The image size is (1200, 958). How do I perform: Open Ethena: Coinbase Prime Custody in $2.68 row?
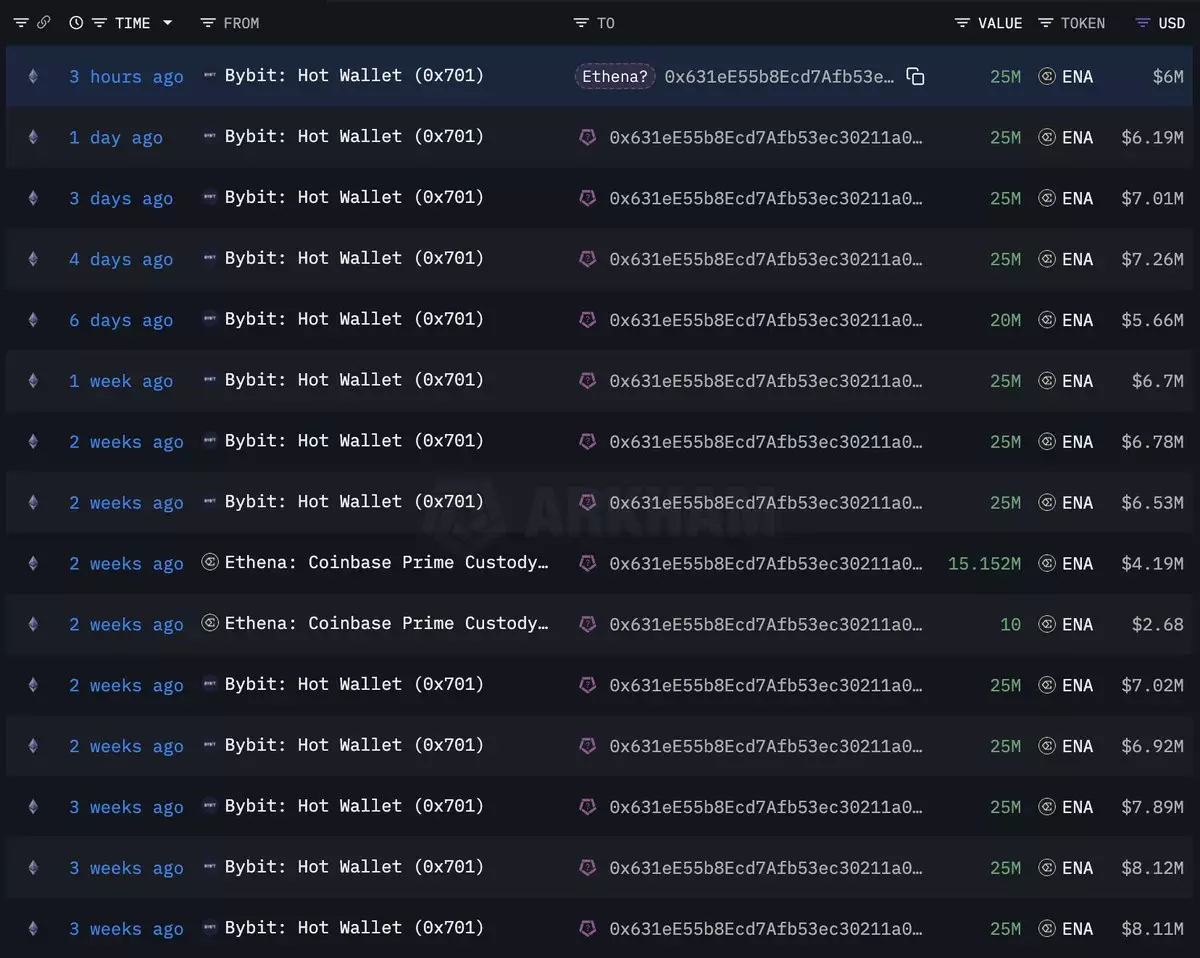(x=386, y=624)
